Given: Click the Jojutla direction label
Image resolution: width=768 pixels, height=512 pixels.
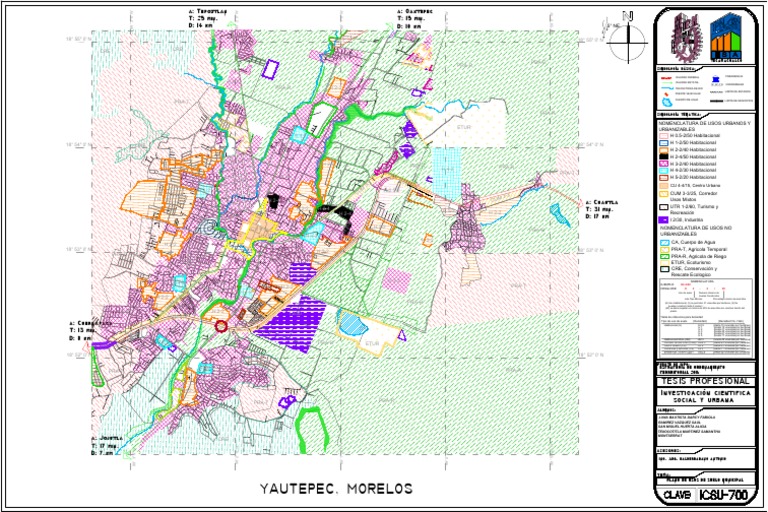Looking at the screenshot, I should [x=112, y=445].
